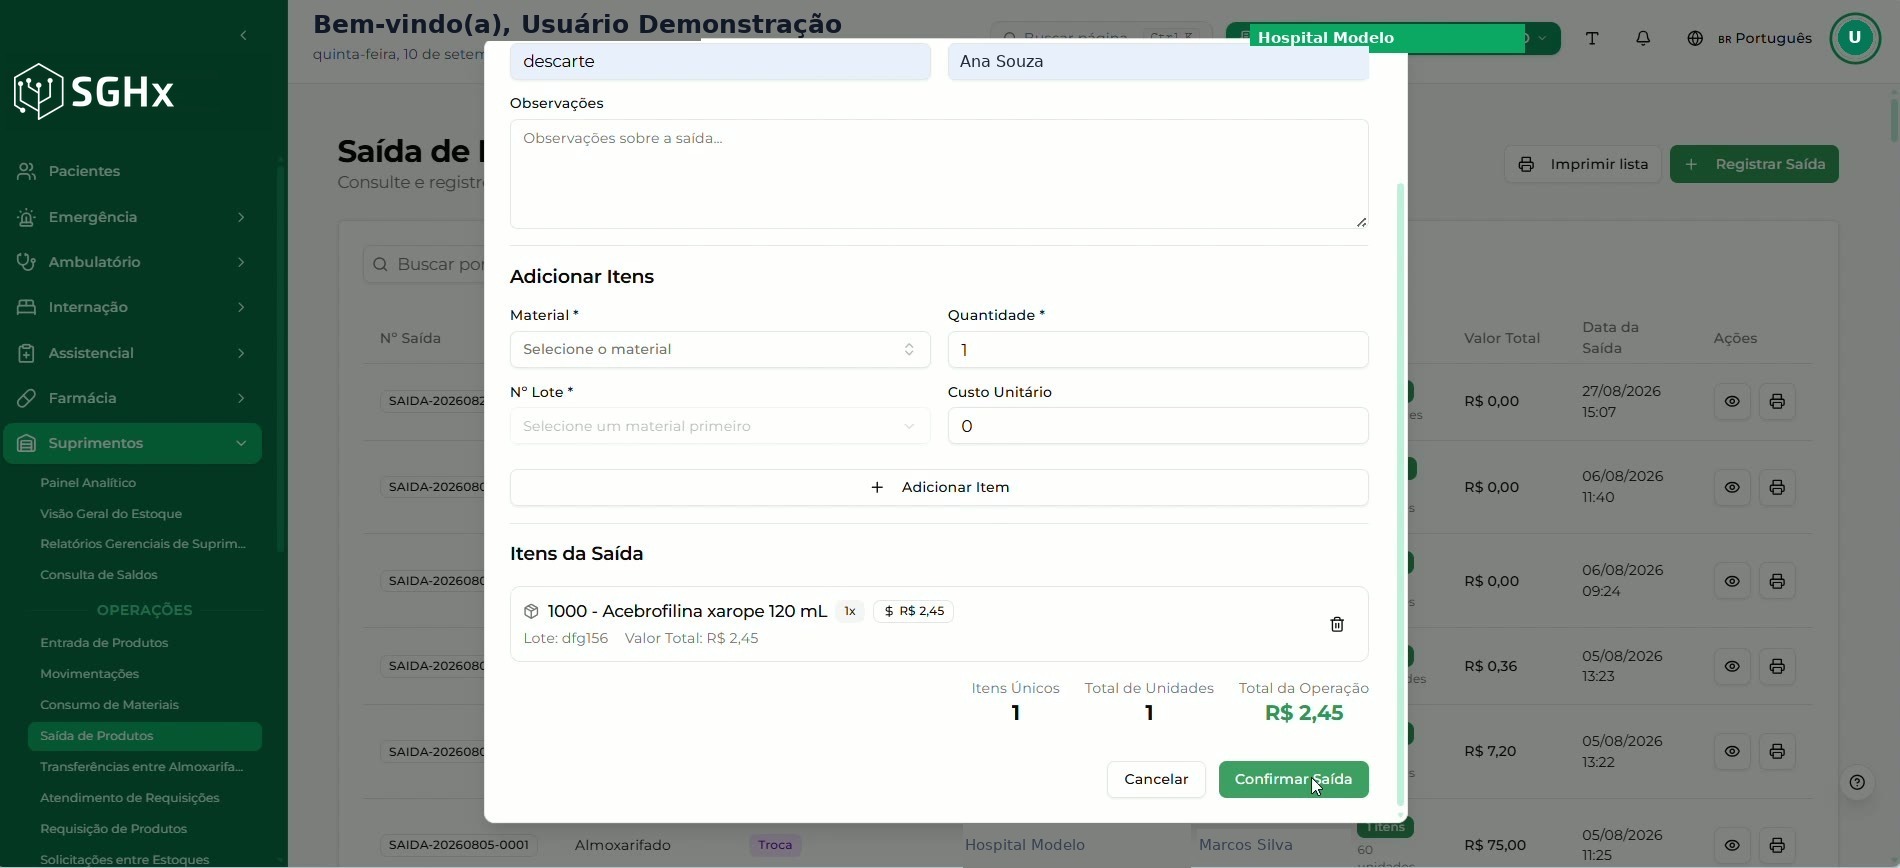View the 06/08/2026 09:24 row details
1900x868 pixels.
1732,581
